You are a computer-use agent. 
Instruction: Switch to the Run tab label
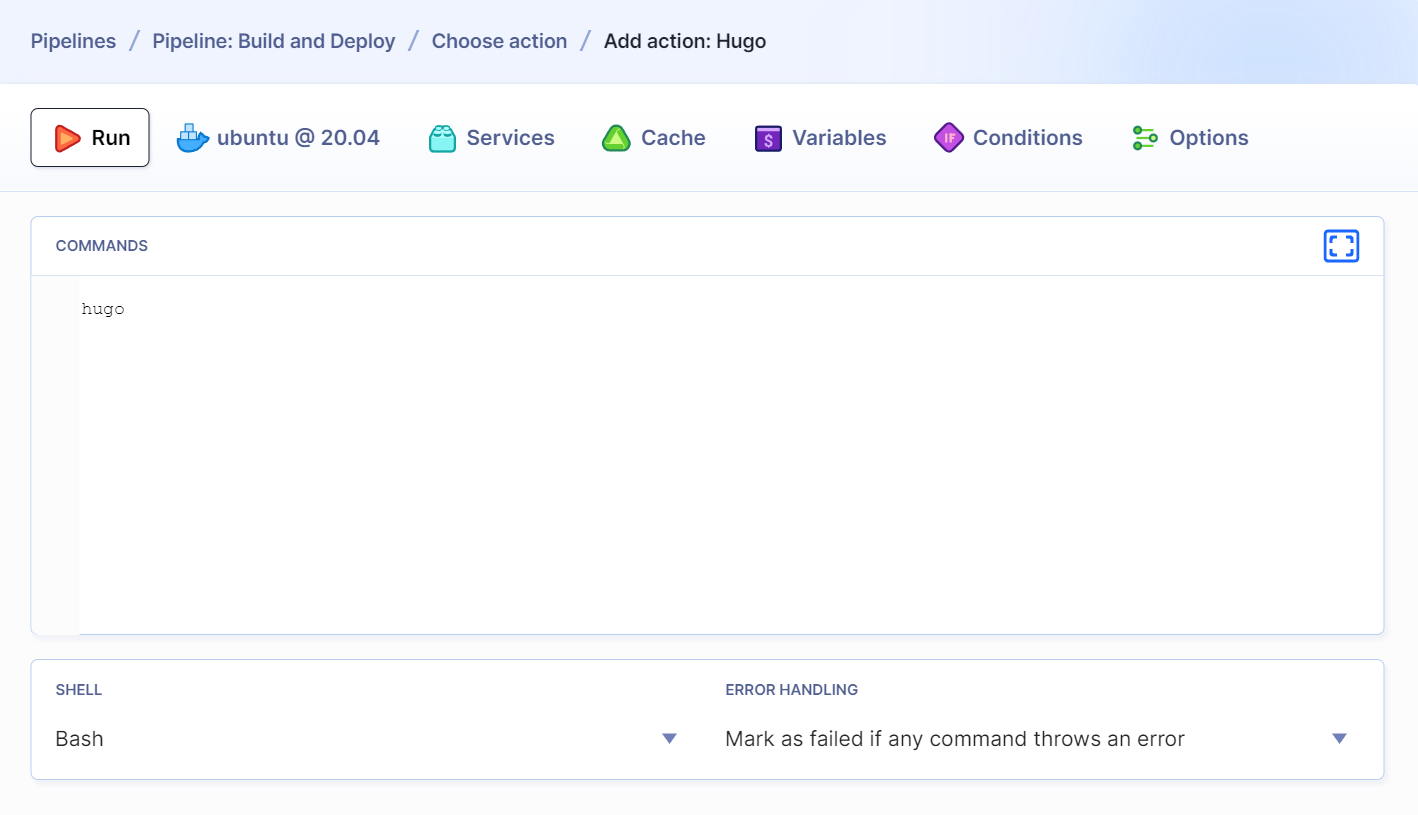[111, 138]
